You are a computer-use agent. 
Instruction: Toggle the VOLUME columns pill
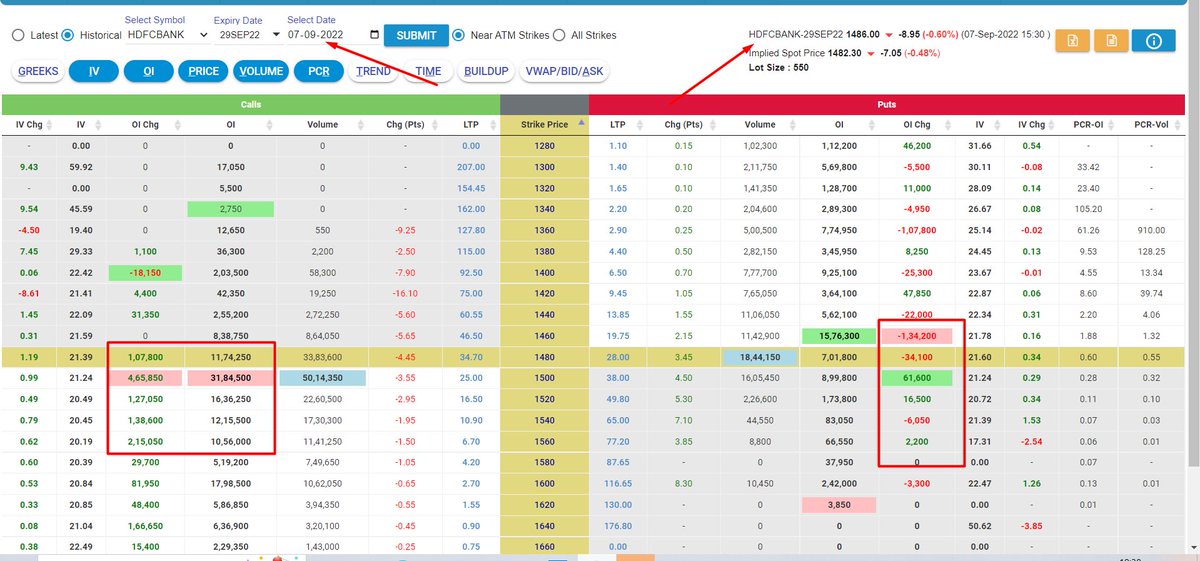coord(261,72)
